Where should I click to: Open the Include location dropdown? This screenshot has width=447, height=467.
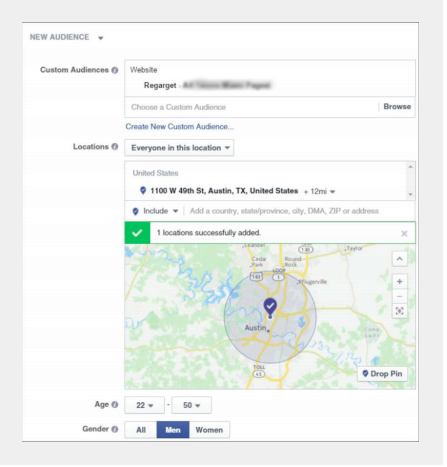coord(156,211)
